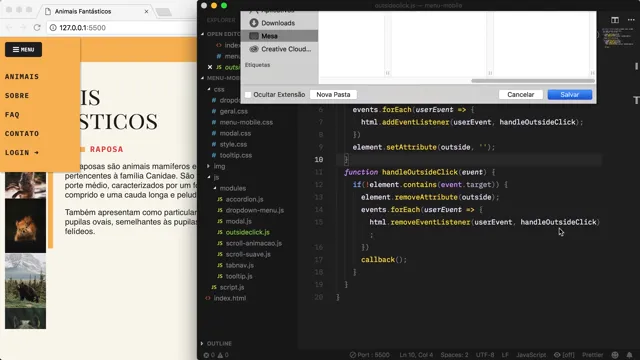Click the LF line ending indicator
The width and height of the screenshot is (640, 360).
coord(505,355)
